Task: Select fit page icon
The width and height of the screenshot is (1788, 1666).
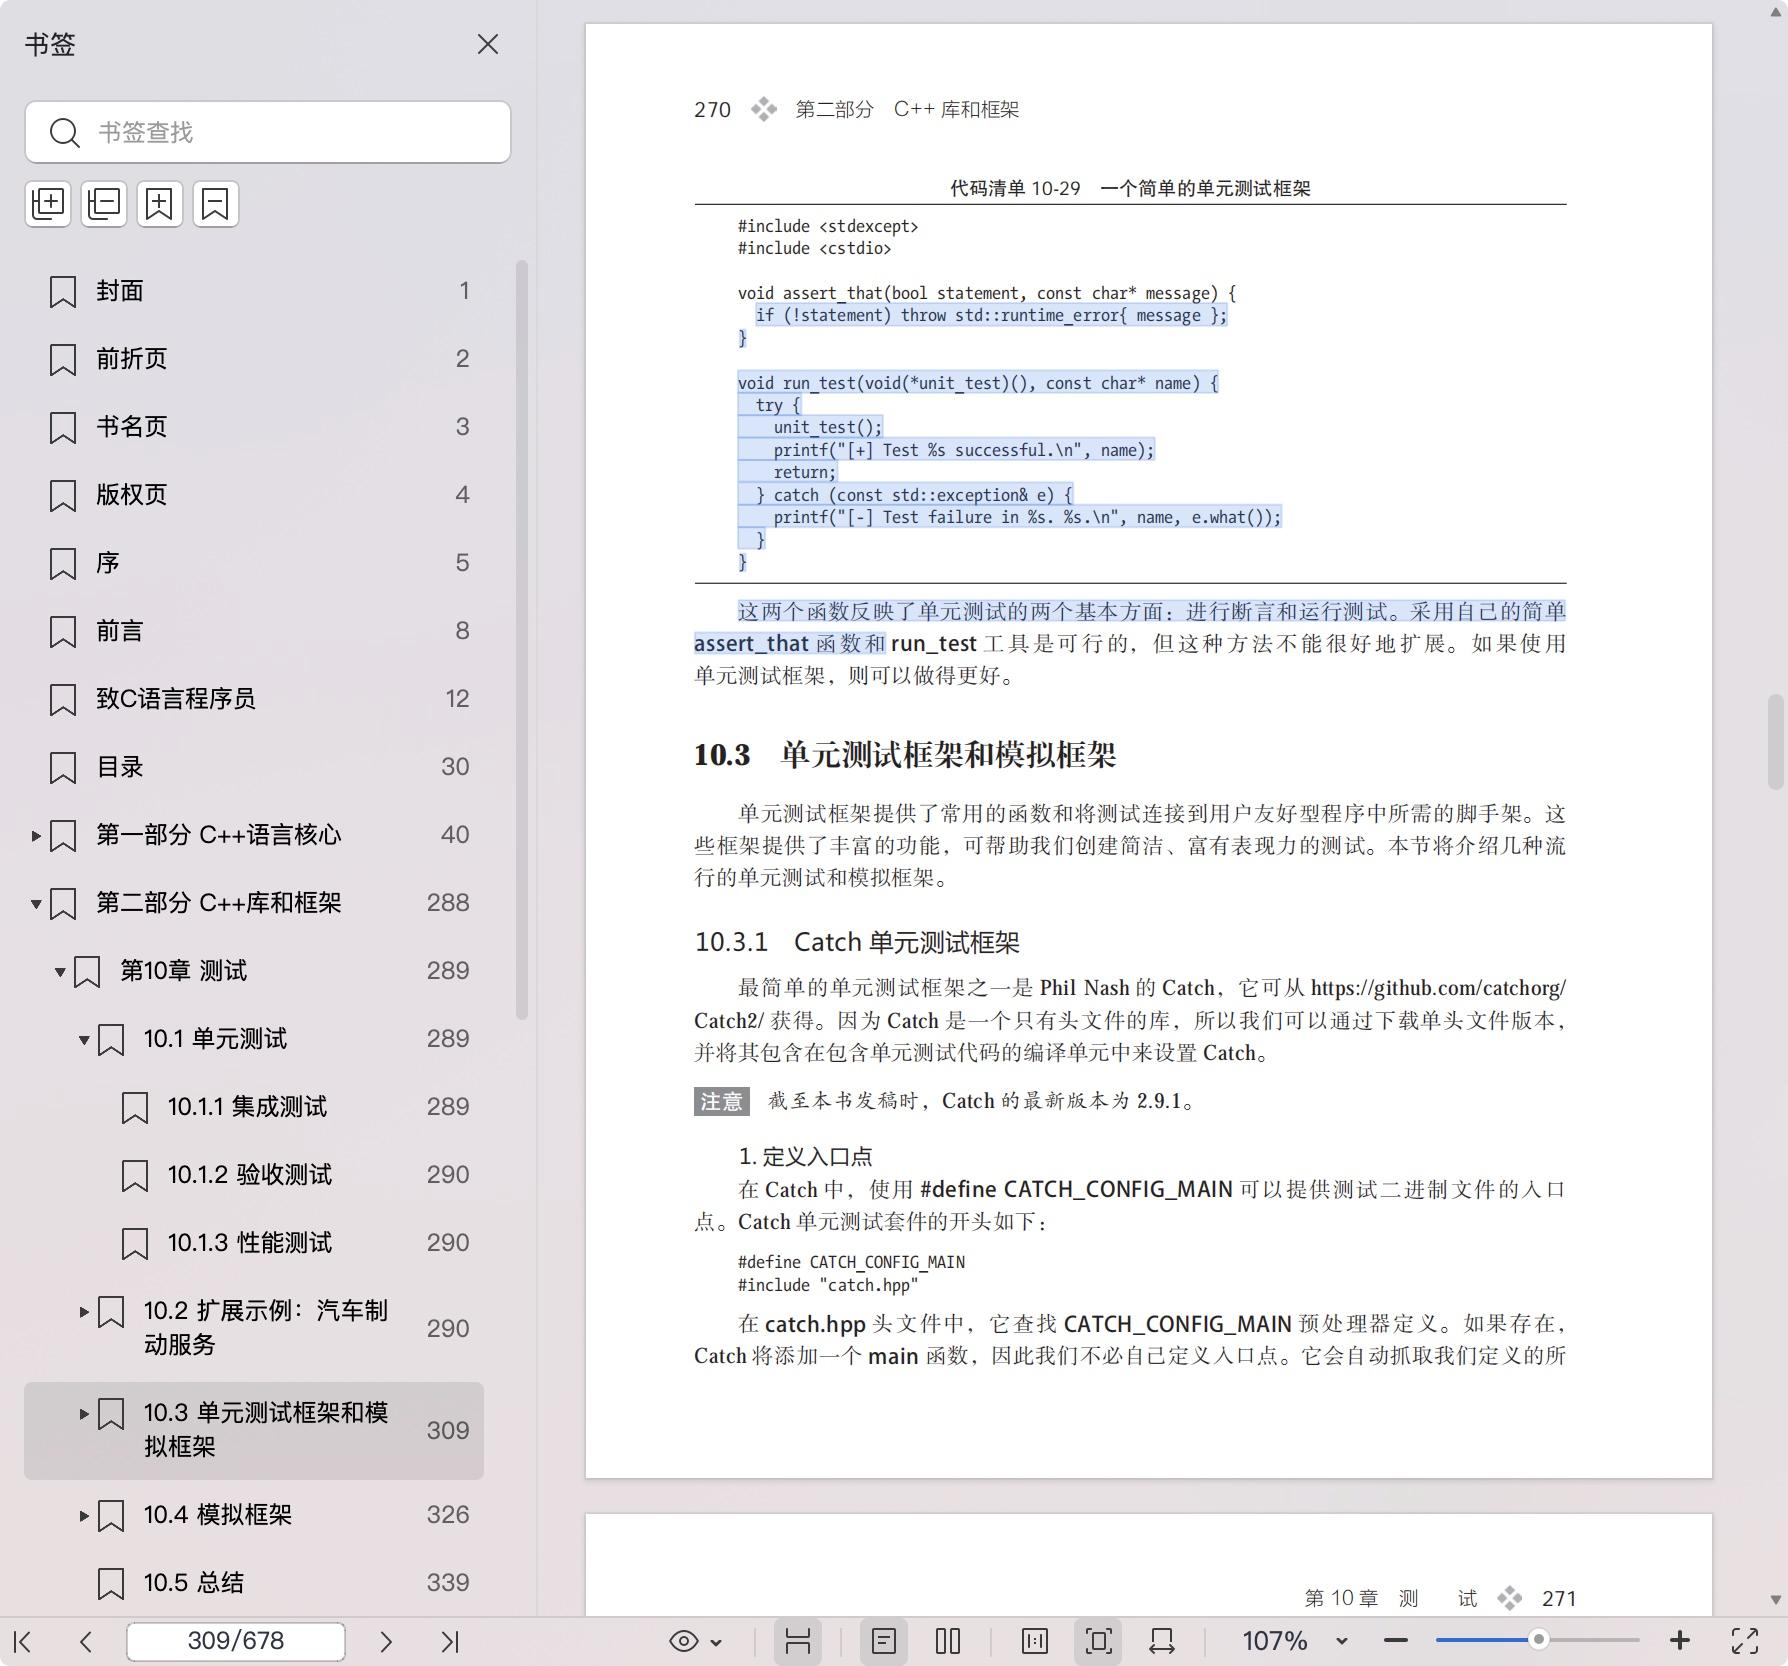Action: 1098,1641
